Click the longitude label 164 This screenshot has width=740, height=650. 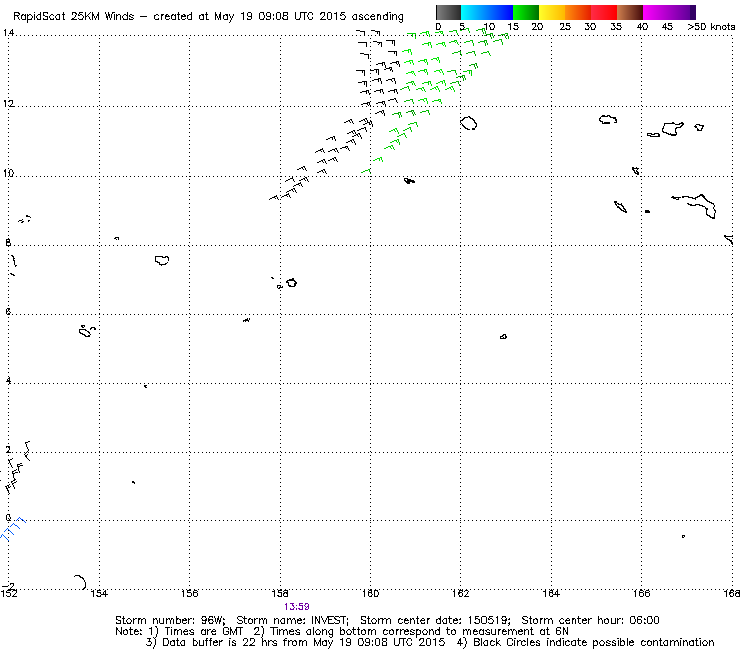click(551, 593)
